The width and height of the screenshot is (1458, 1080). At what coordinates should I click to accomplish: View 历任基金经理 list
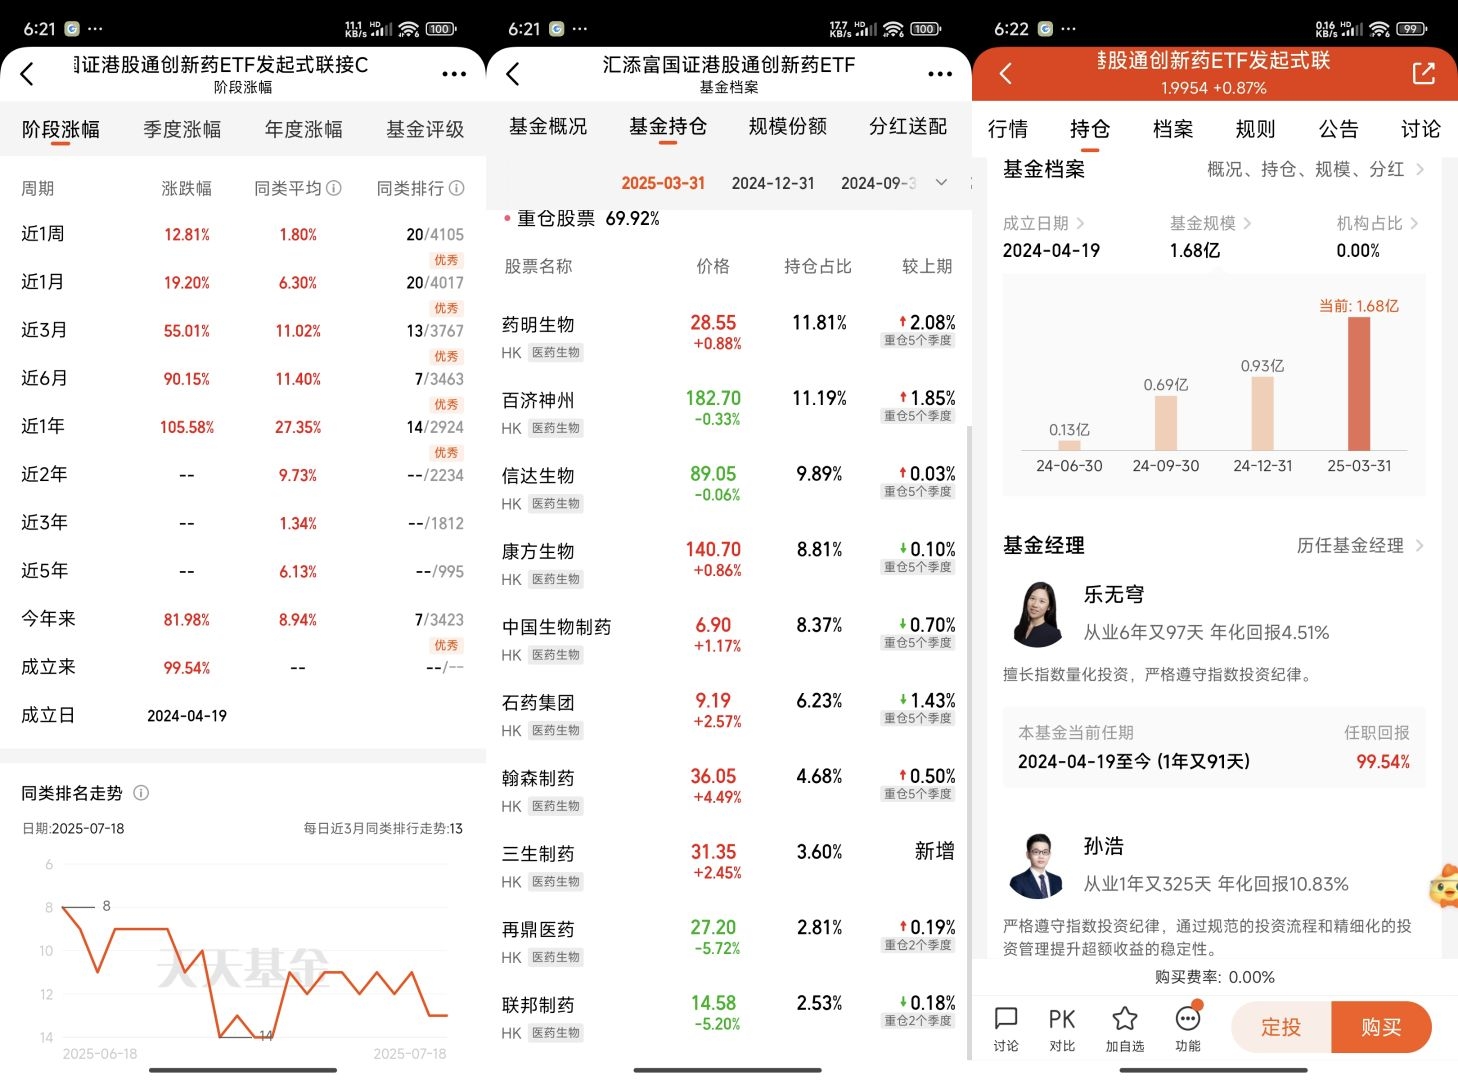tap(1360, 545)
